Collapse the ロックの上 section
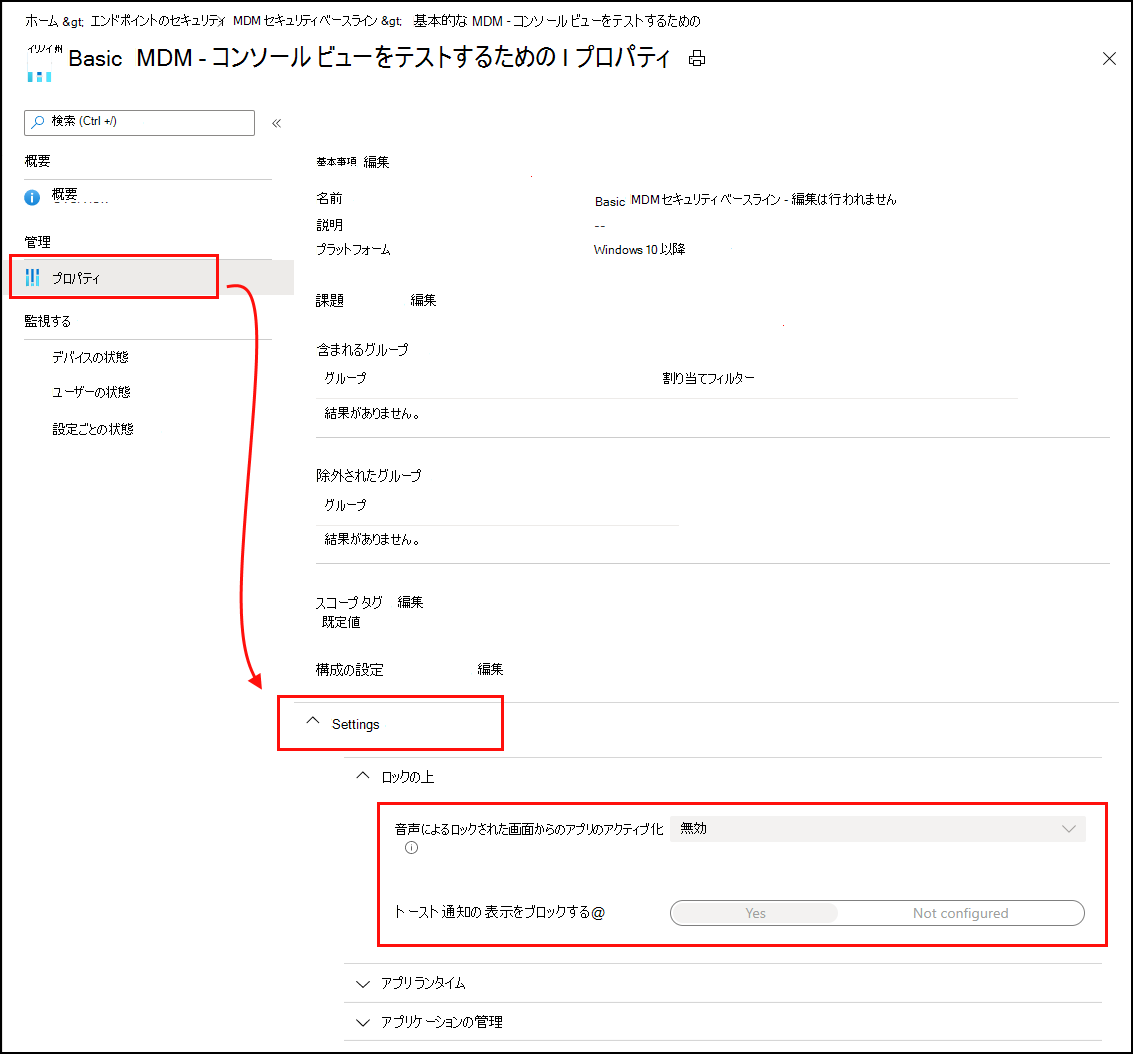 (x=363, y=776)
